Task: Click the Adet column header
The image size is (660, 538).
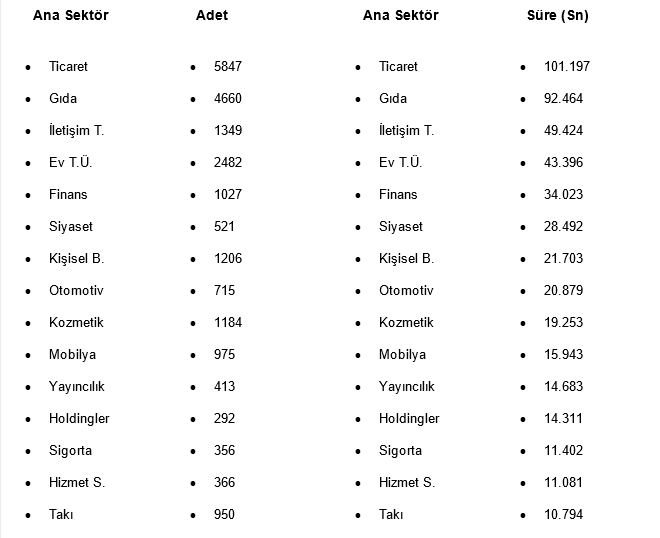Action: 212,15
